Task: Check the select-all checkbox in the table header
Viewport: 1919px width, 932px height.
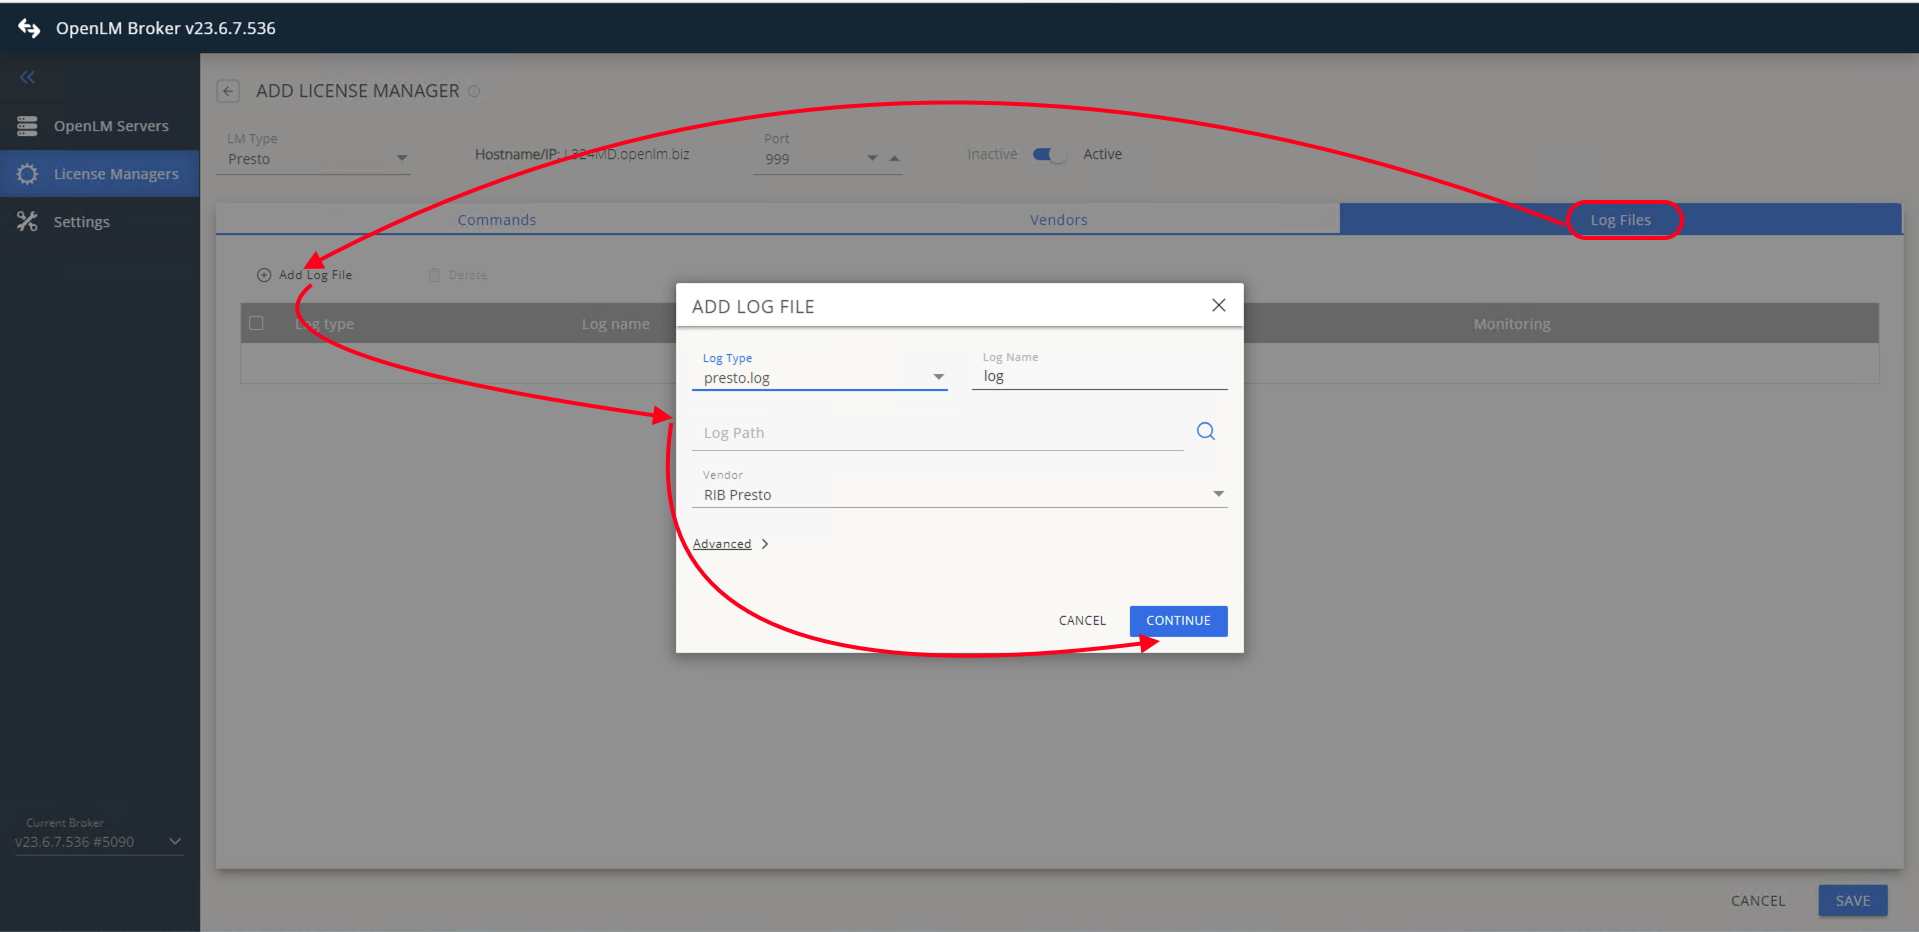Action: pyautogui.click(x=256, y=323)
